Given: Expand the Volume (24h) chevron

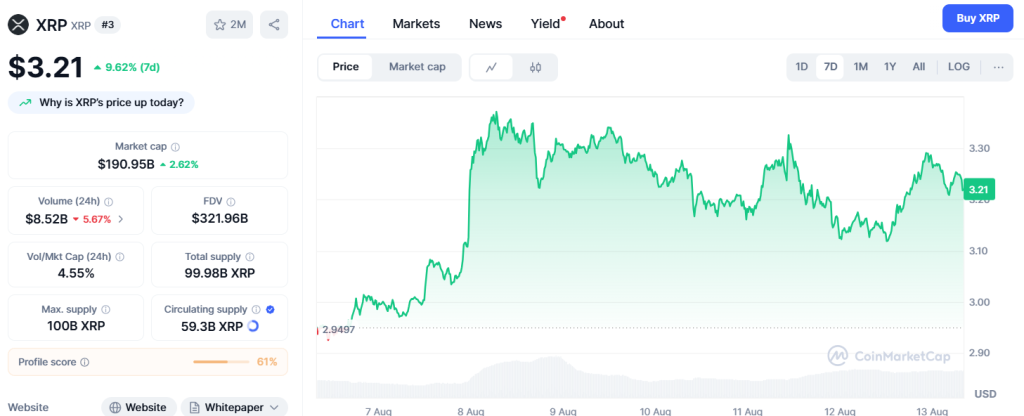Looking at the screenshot, I should pos(121,219).
